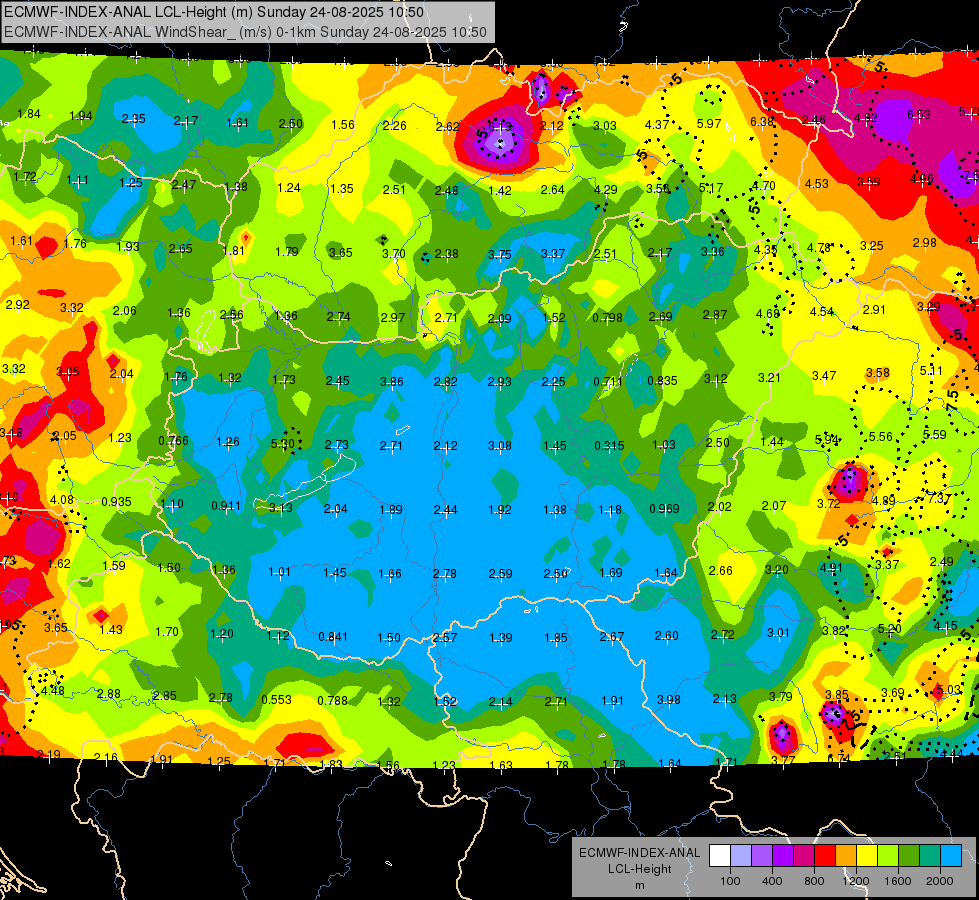Click the wind shear value 0.841

tap(333, 636)
